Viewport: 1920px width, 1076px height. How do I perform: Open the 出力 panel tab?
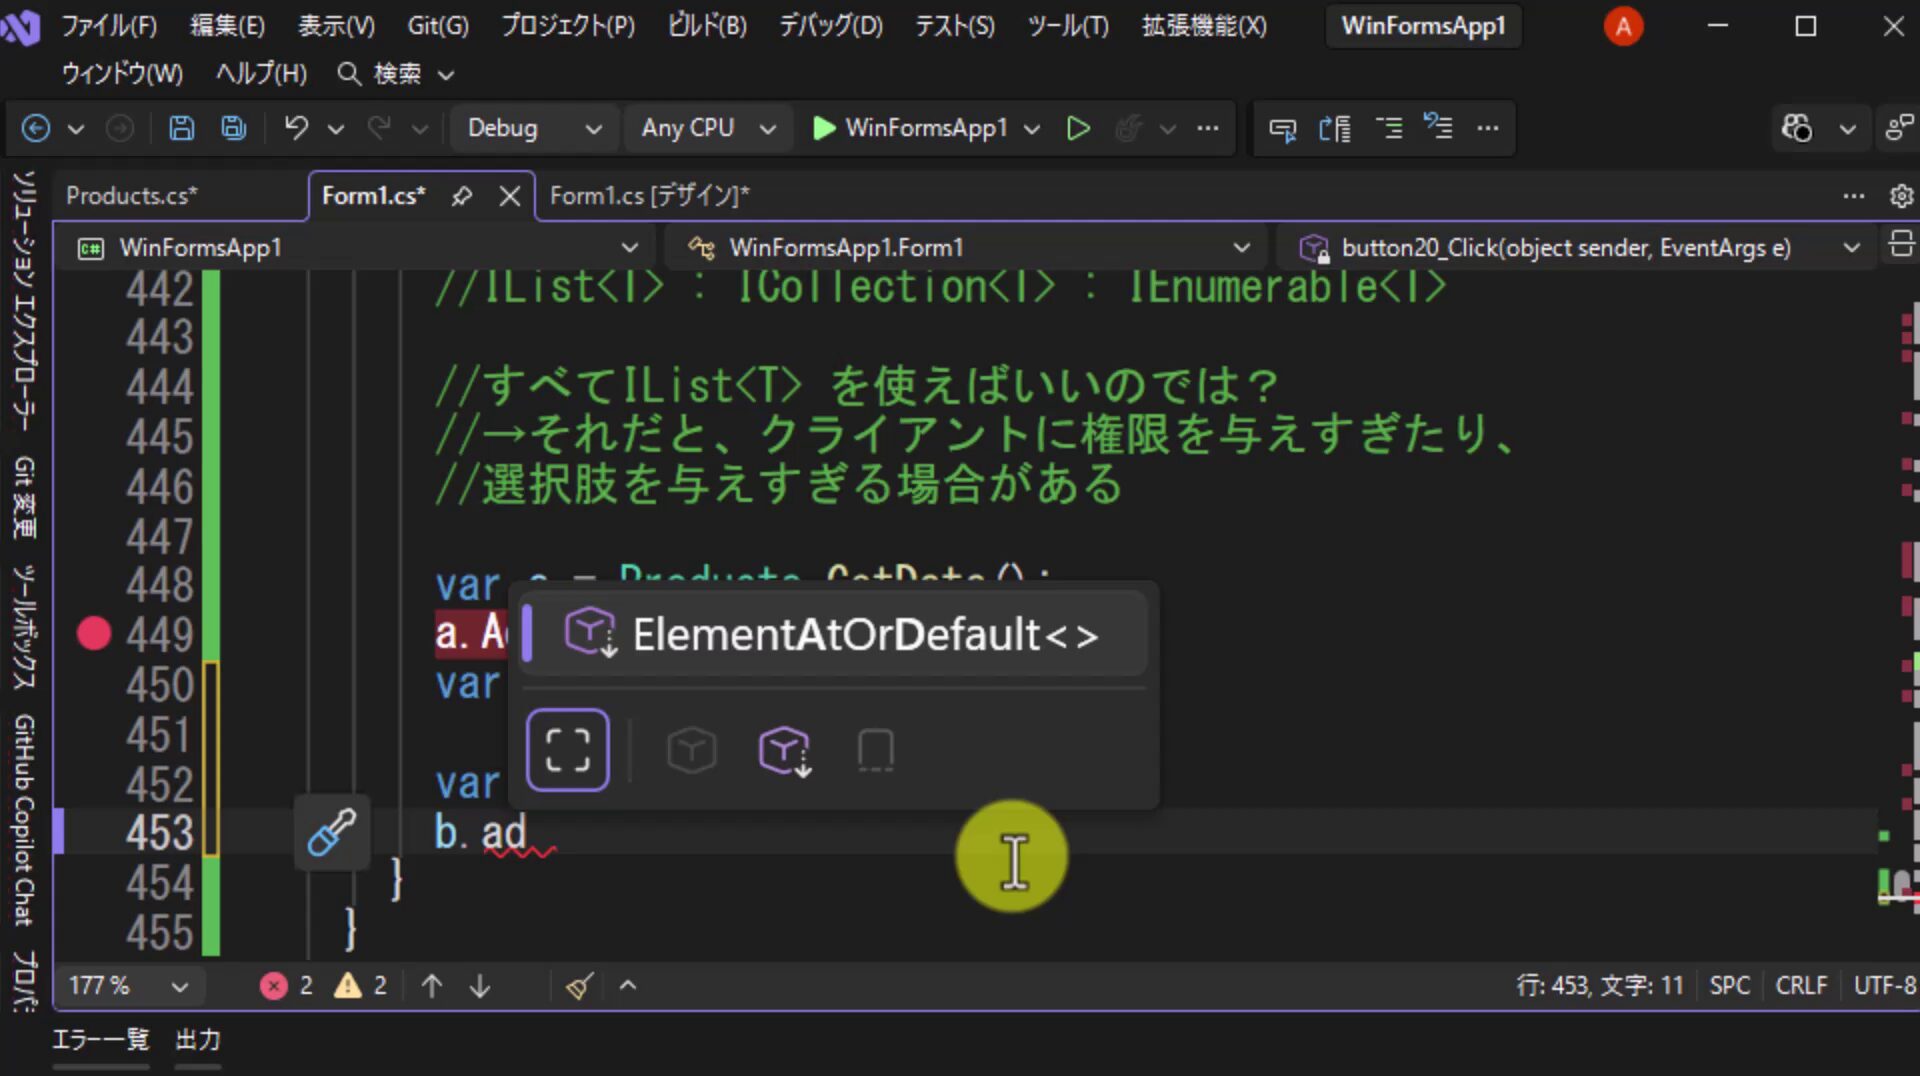(x=198, y=1040)
